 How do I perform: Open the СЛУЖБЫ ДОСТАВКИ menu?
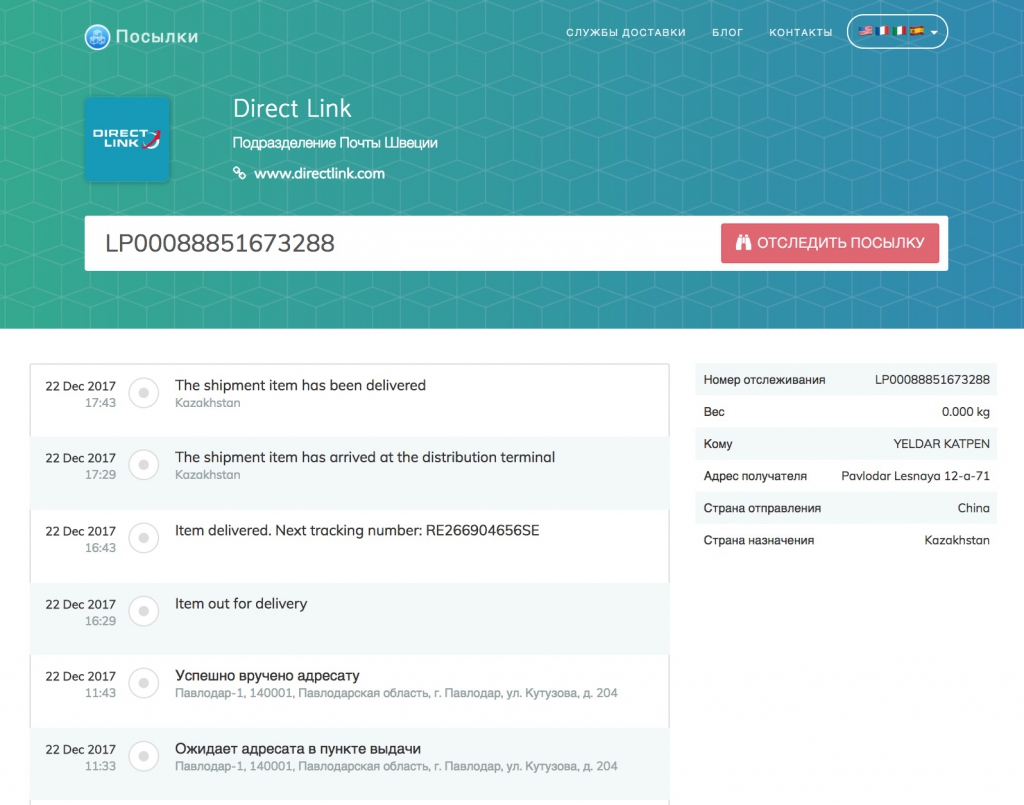tap(626, 32)
